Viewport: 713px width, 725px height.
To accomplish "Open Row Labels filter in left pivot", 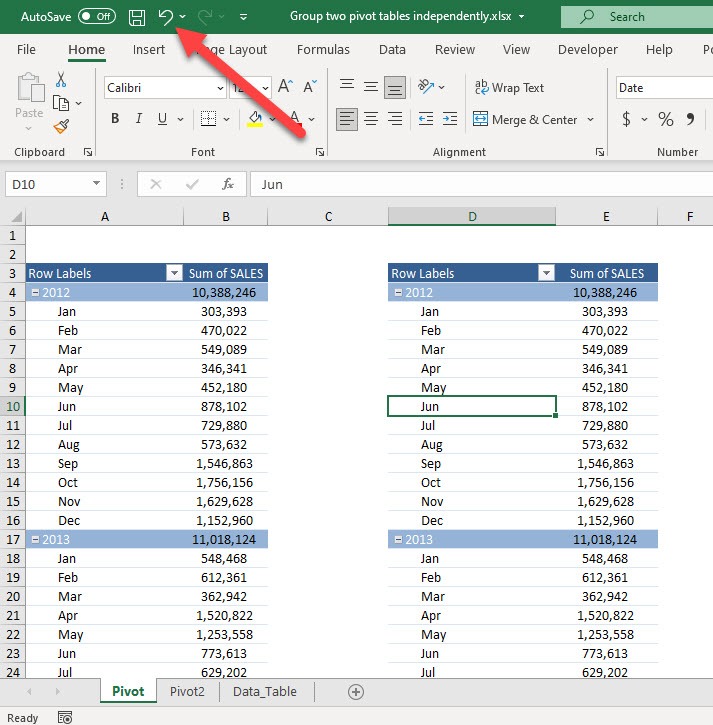I will (x=174, y=273).
